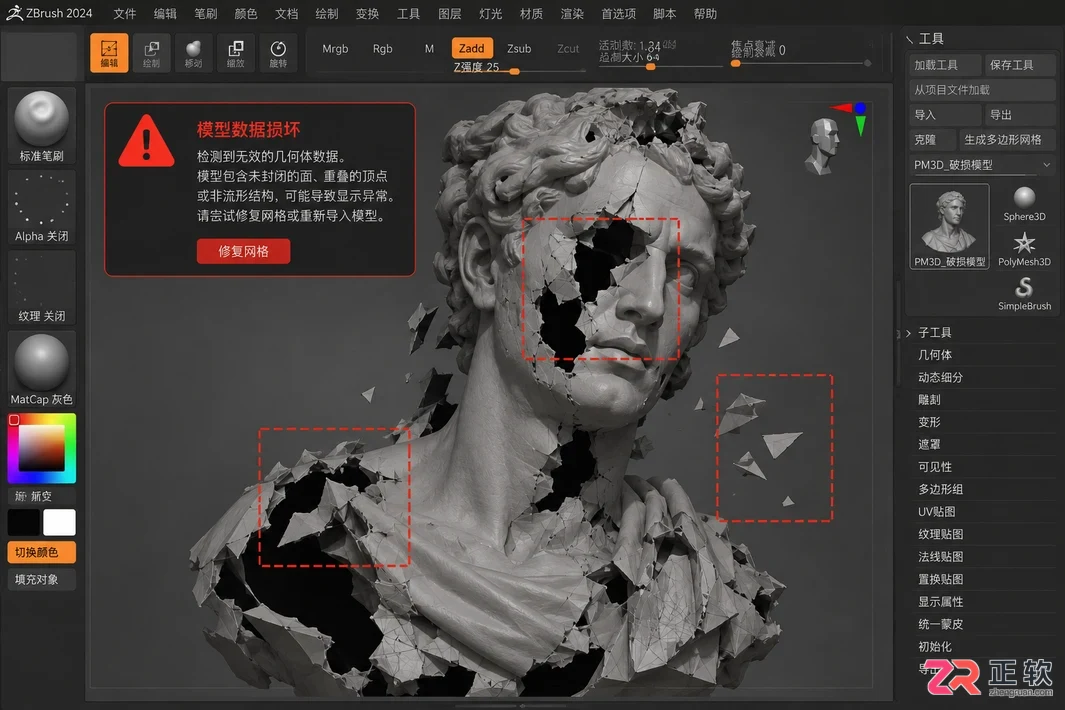Open the 文件 menu

(x=124, y=14)
